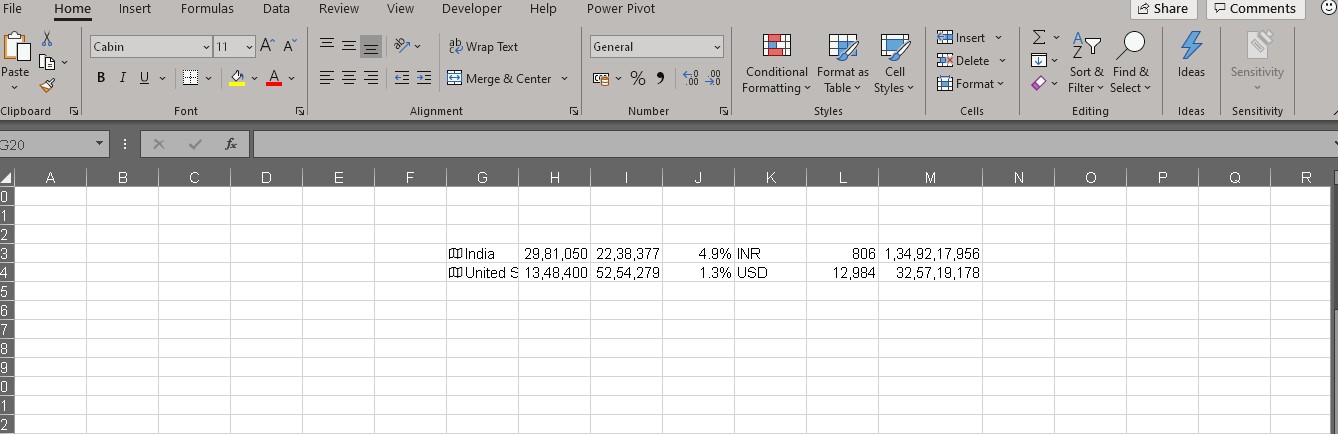1338x434 pixels.
Task: Apply the yellow fill color
Action: [237, 78]
